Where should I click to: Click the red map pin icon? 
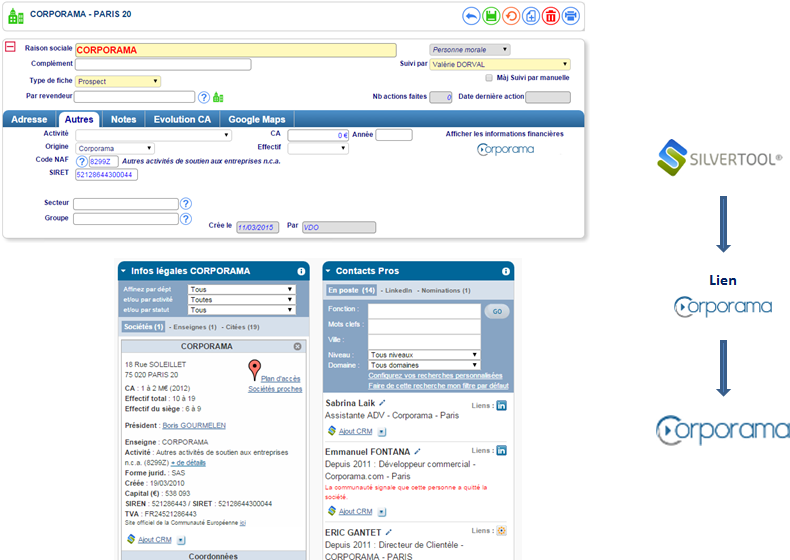click(255, 370)
